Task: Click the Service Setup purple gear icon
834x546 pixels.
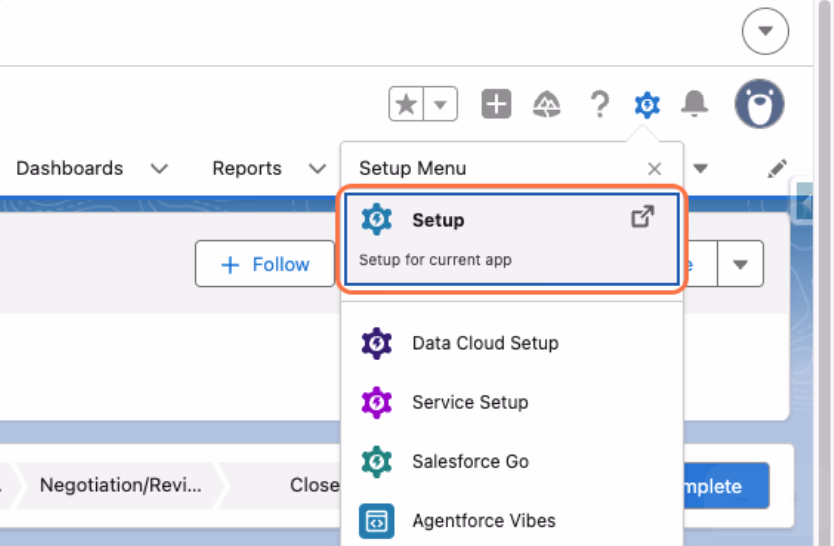Action: point(377,402)
